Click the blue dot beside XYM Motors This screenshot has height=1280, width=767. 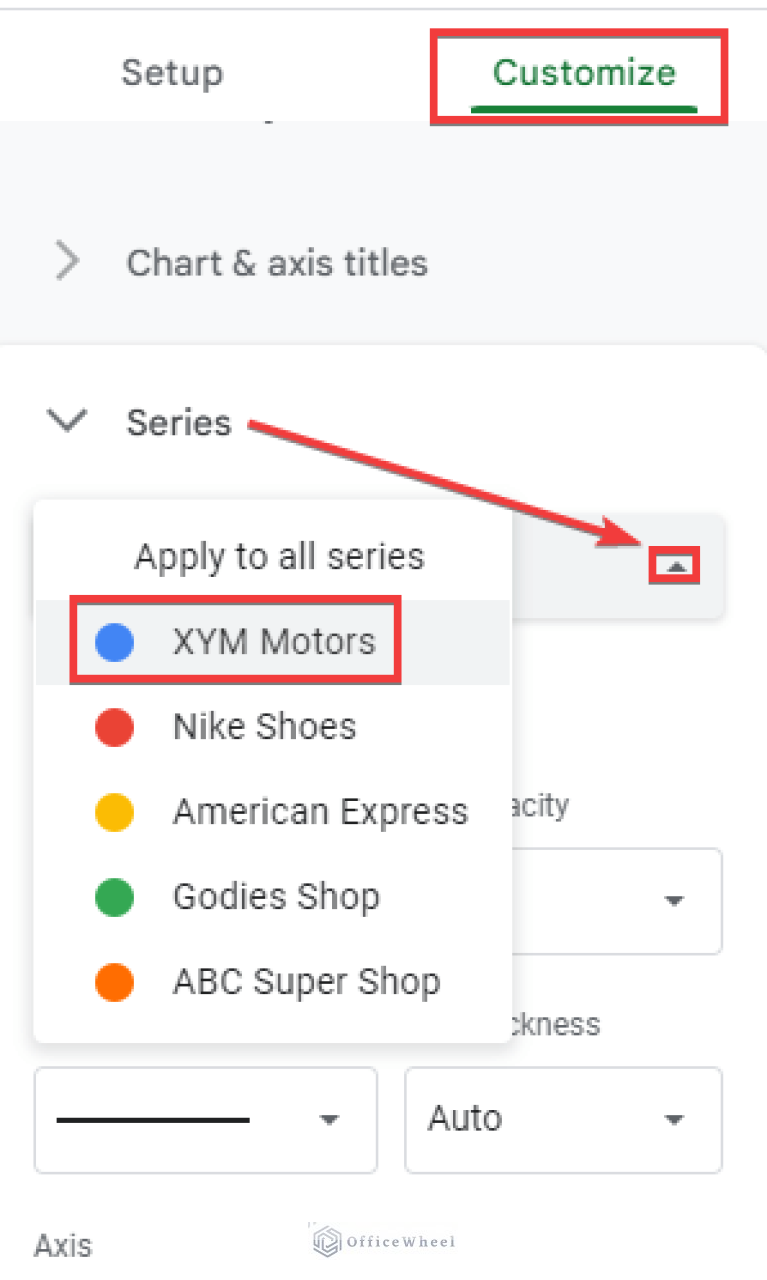(x=112, y=641)
